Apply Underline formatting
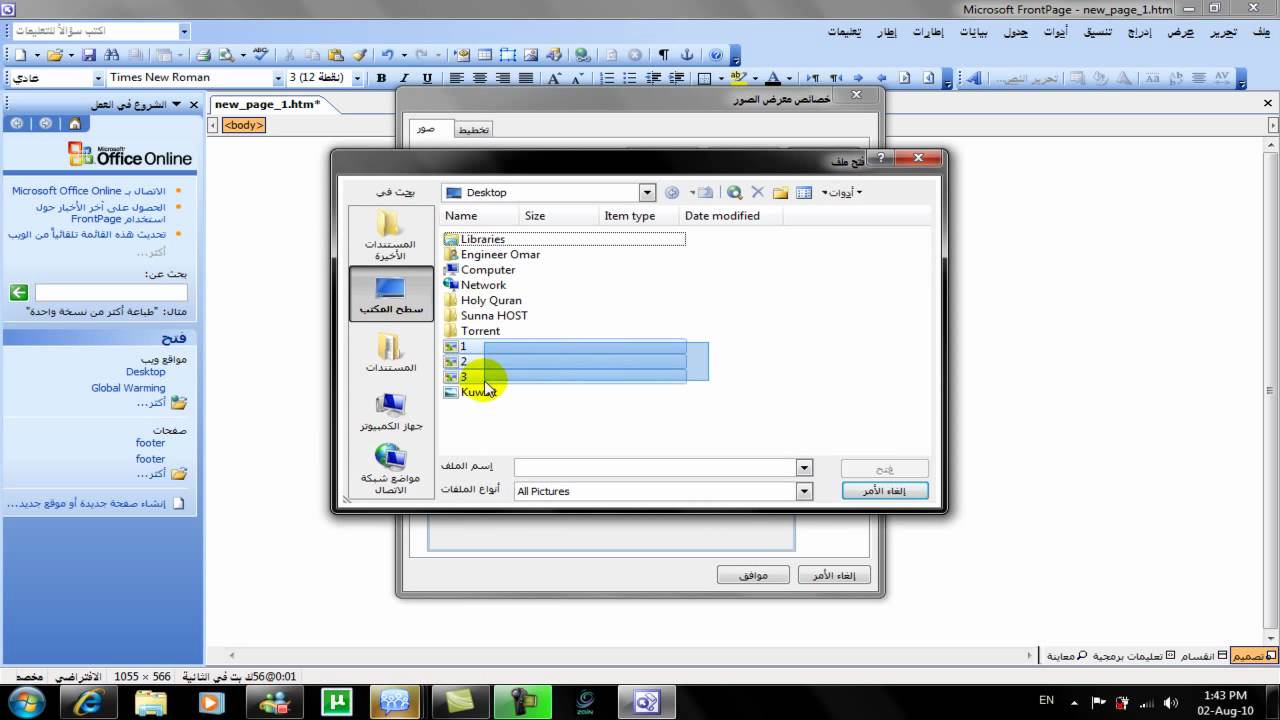 (427, 78)
